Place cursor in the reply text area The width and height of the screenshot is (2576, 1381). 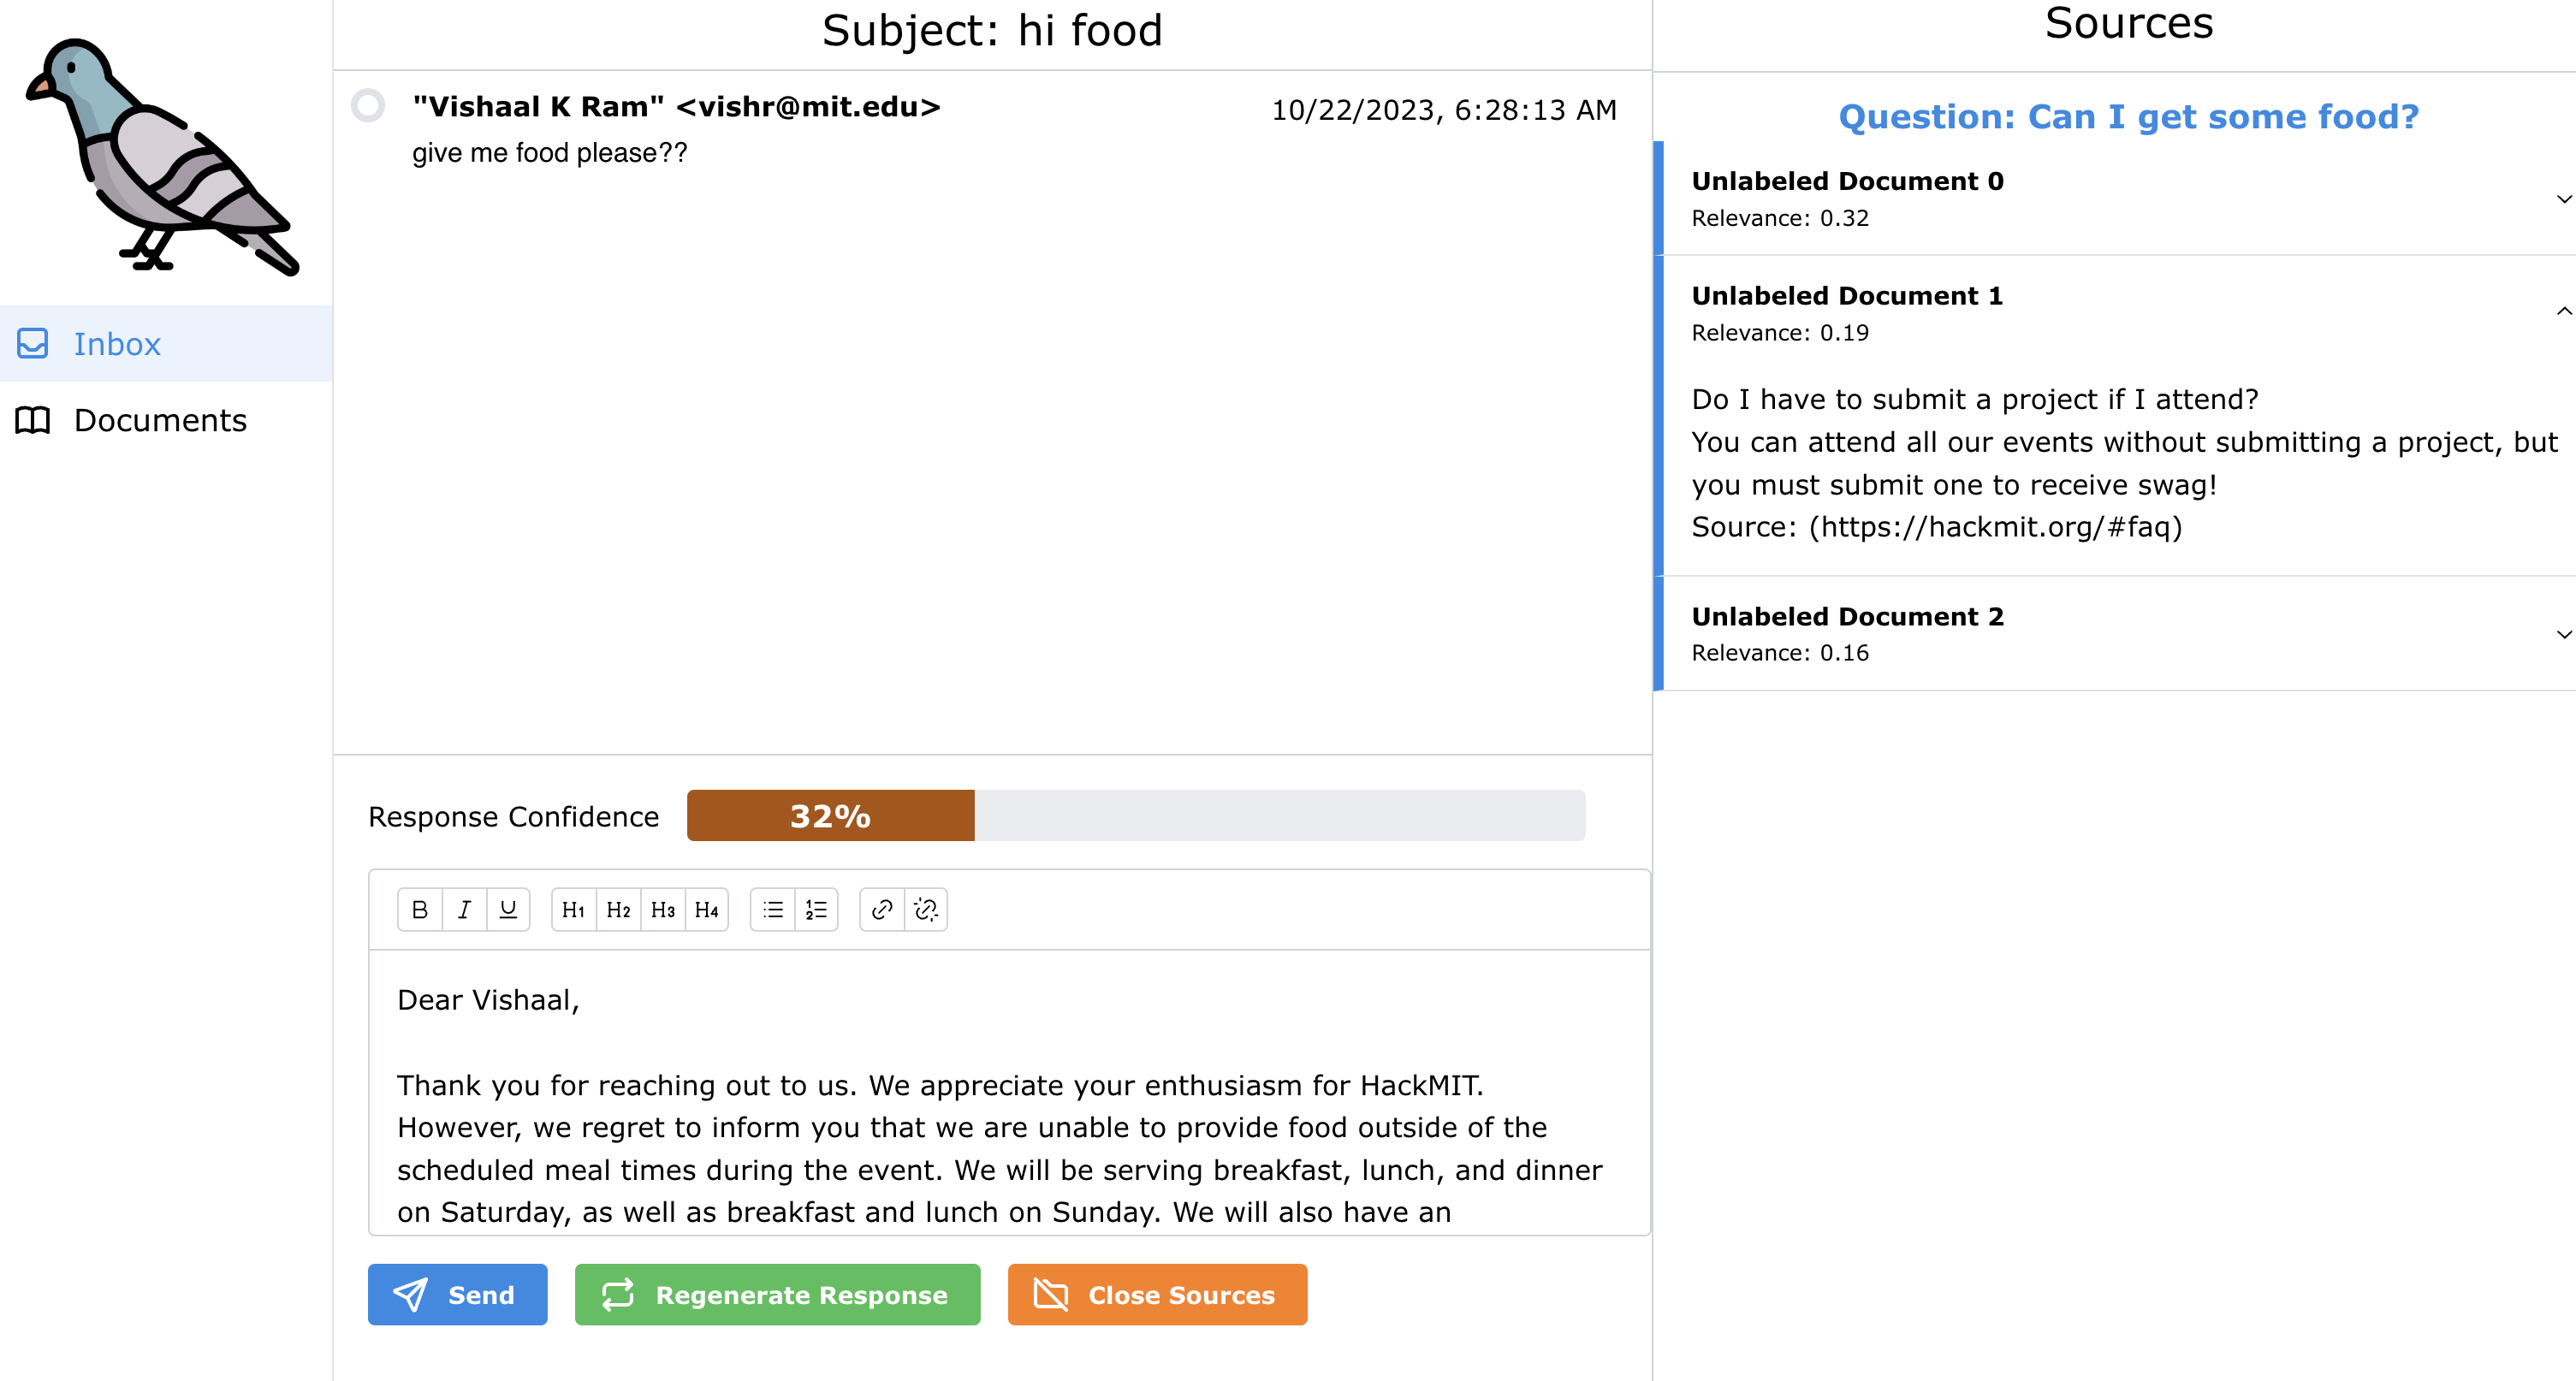click(1000, 1100)
